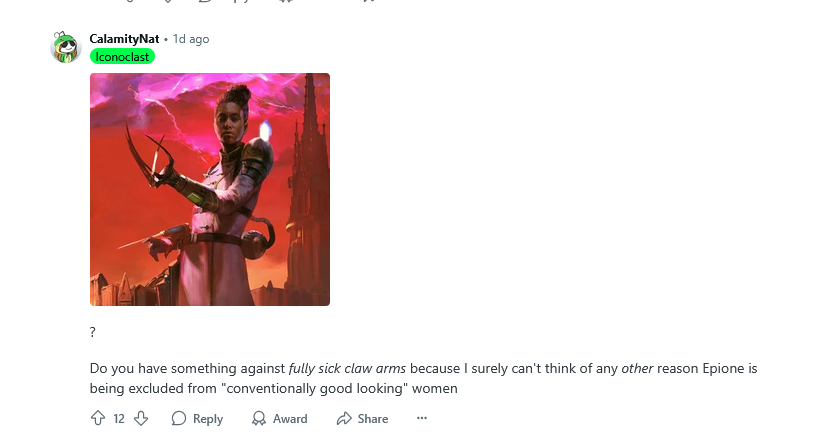The image size is (824, 443).
Task: Click the vote score number 12
Action: [119, 418]
